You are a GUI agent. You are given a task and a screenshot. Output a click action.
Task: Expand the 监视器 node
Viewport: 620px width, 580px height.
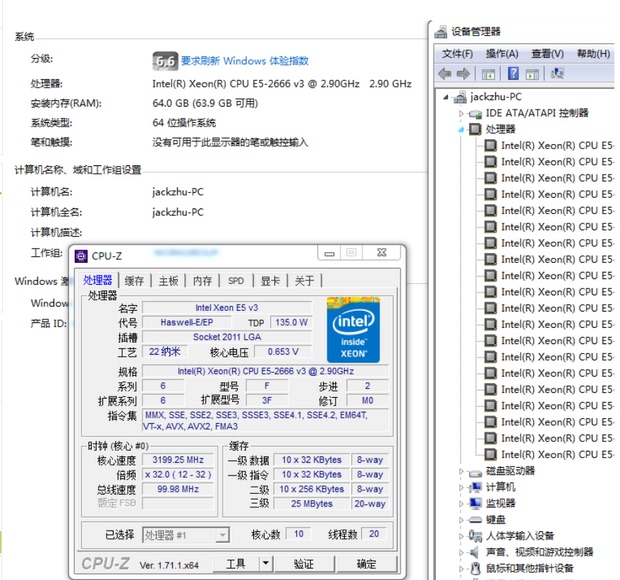click(461, 504)
